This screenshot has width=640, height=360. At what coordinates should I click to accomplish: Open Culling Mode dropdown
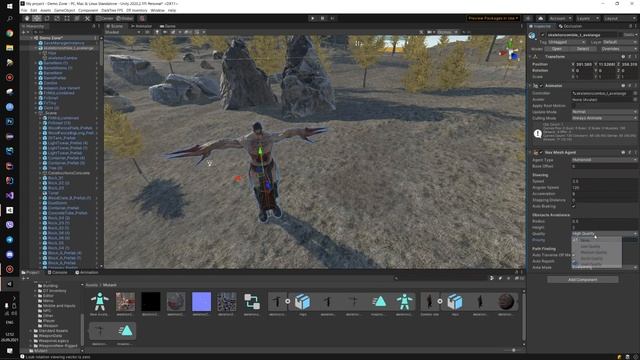(x=604, y=118)
